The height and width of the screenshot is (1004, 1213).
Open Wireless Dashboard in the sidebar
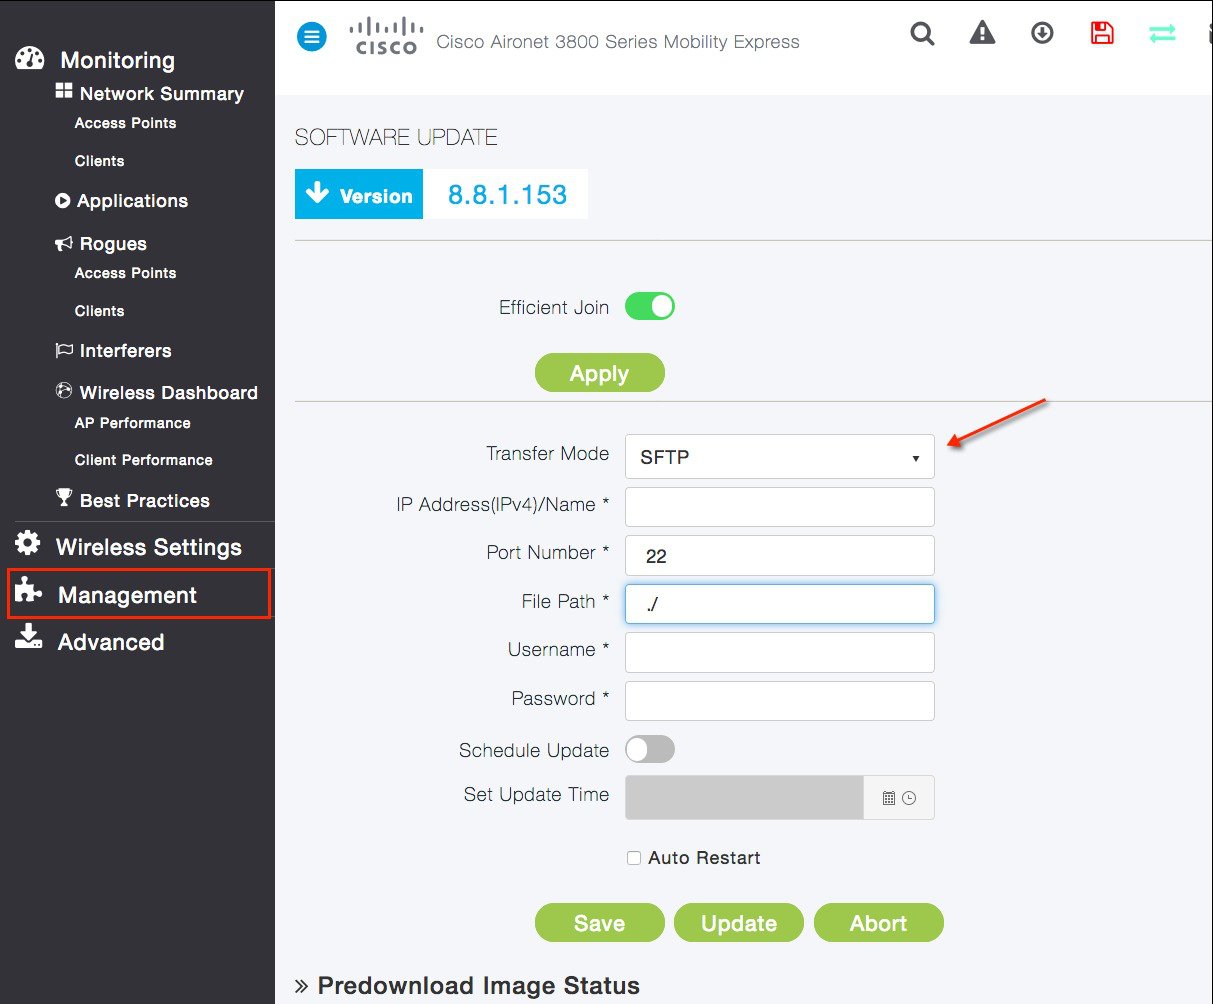168,393
